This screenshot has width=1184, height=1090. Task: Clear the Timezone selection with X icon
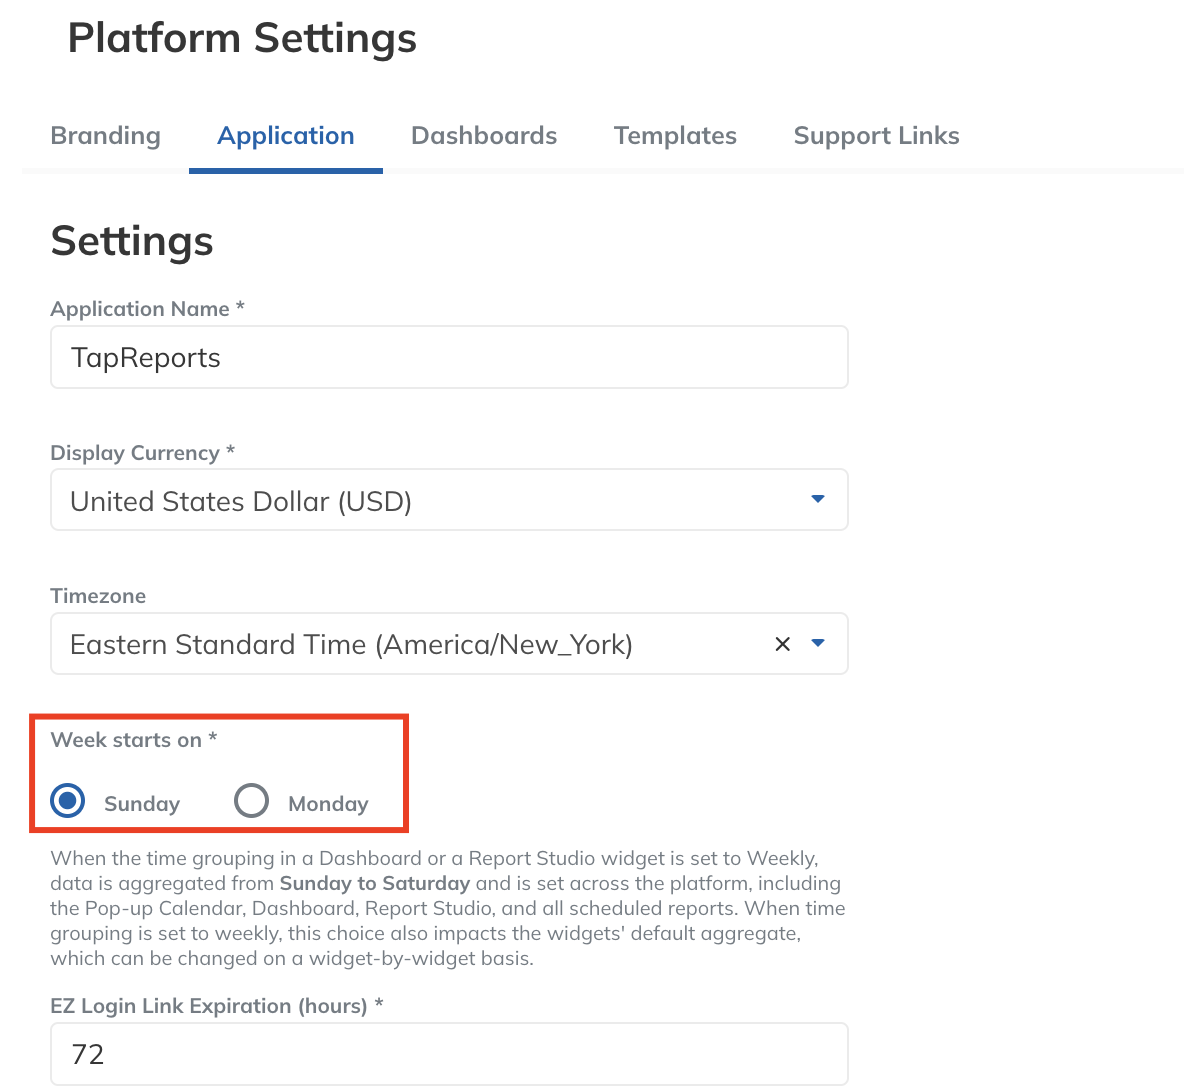(x=782, y=644)
